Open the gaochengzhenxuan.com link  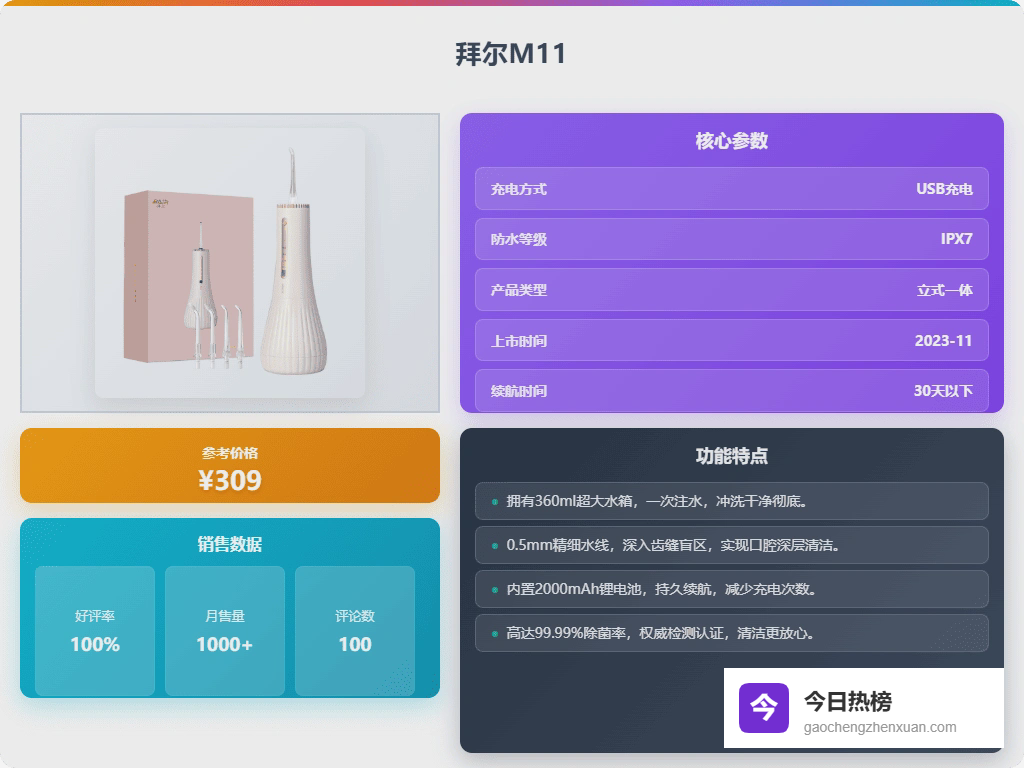coord(880,728)
